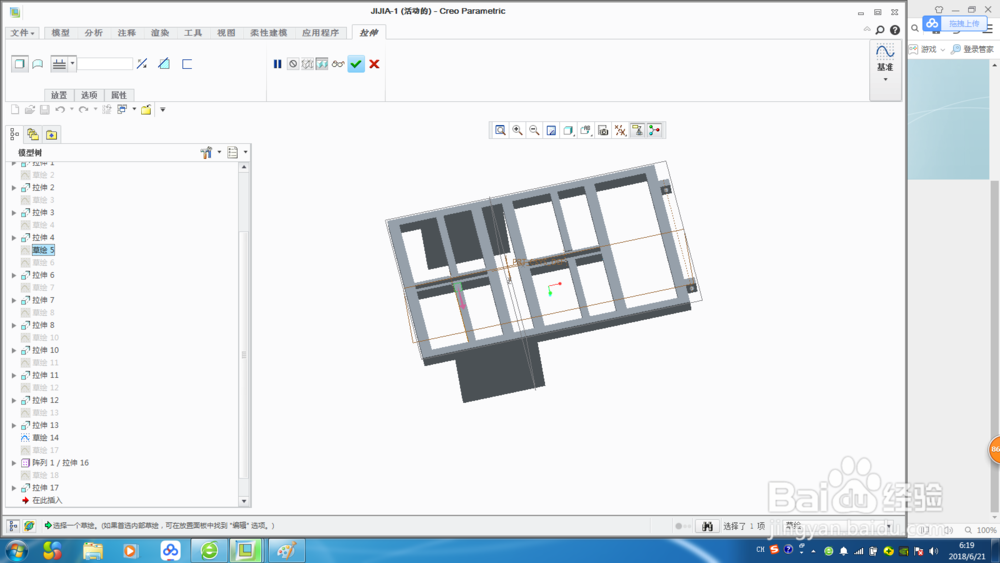The image size is (1000, 563).
Task: Expand the 拉伸 10 tree node
Action: 14,350
